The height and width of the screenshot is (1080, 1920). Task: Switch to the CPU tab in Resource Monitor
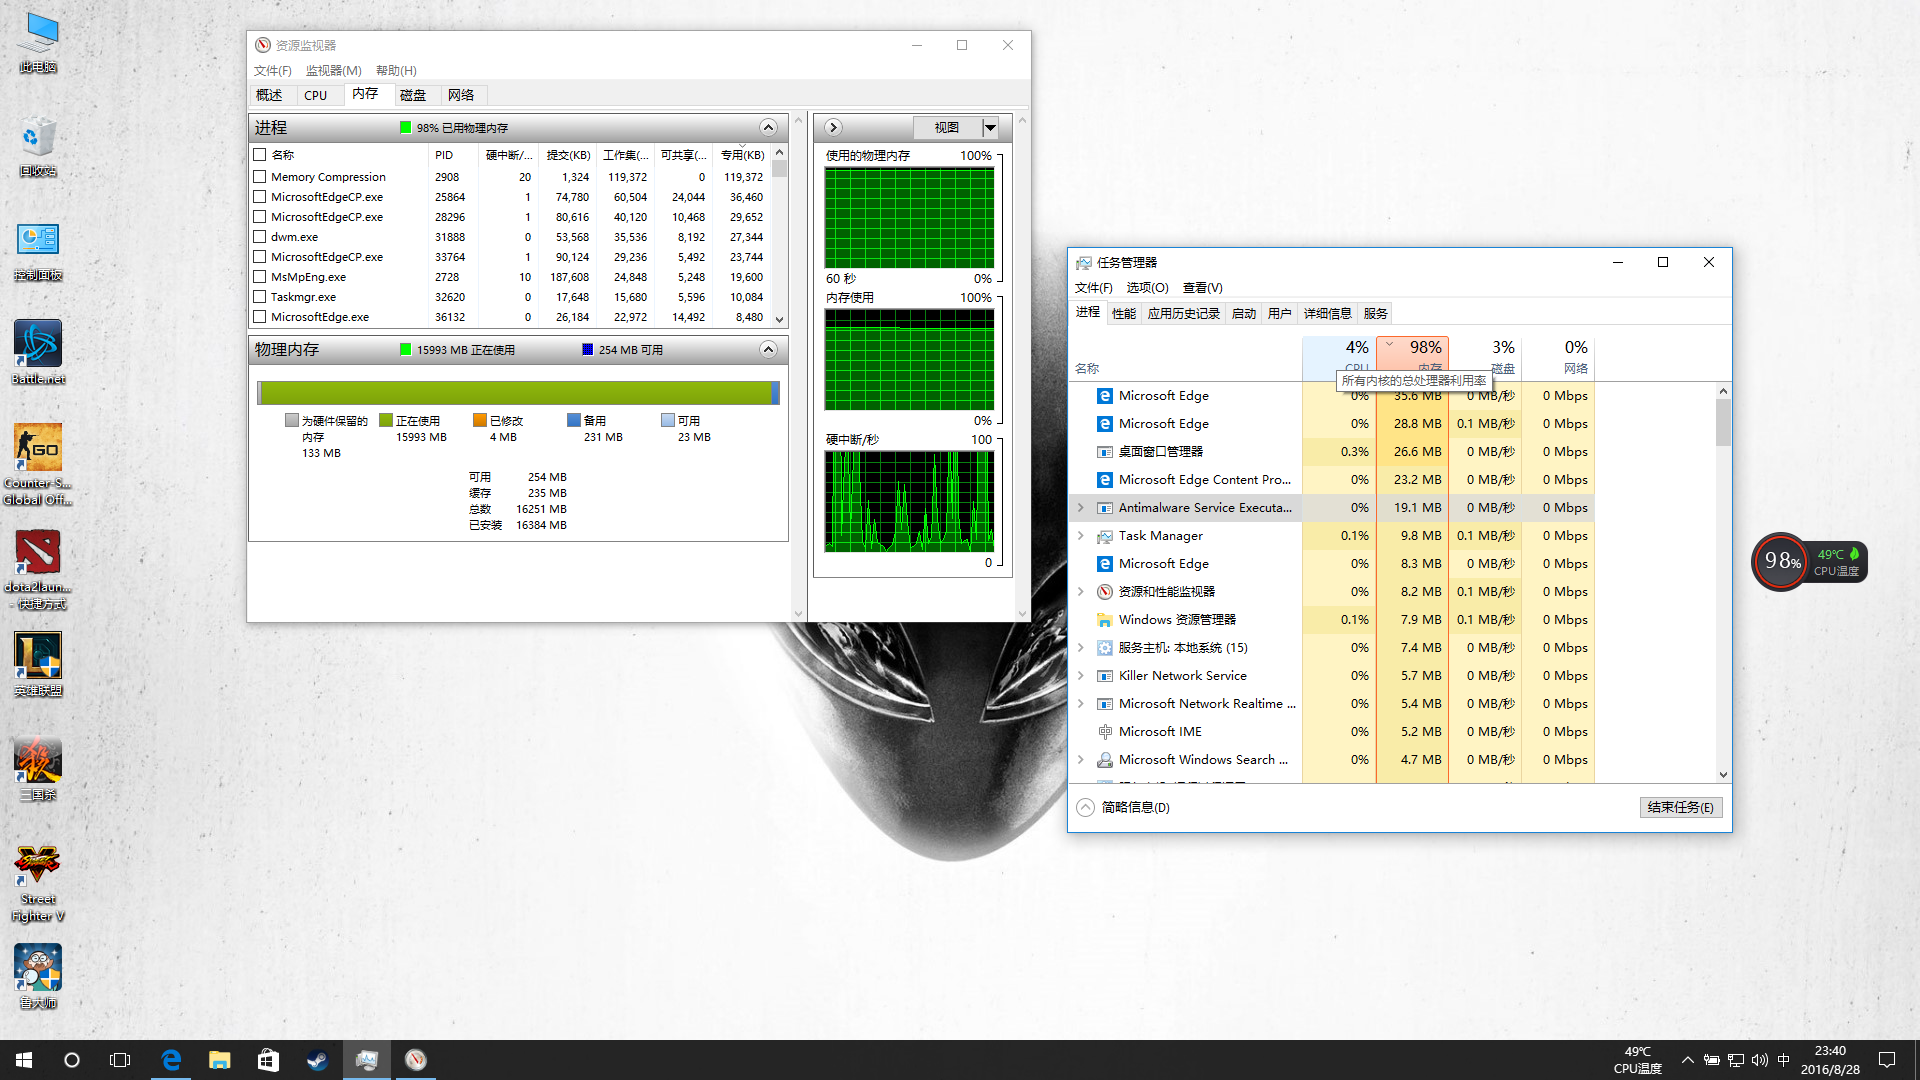click(316, 95)
